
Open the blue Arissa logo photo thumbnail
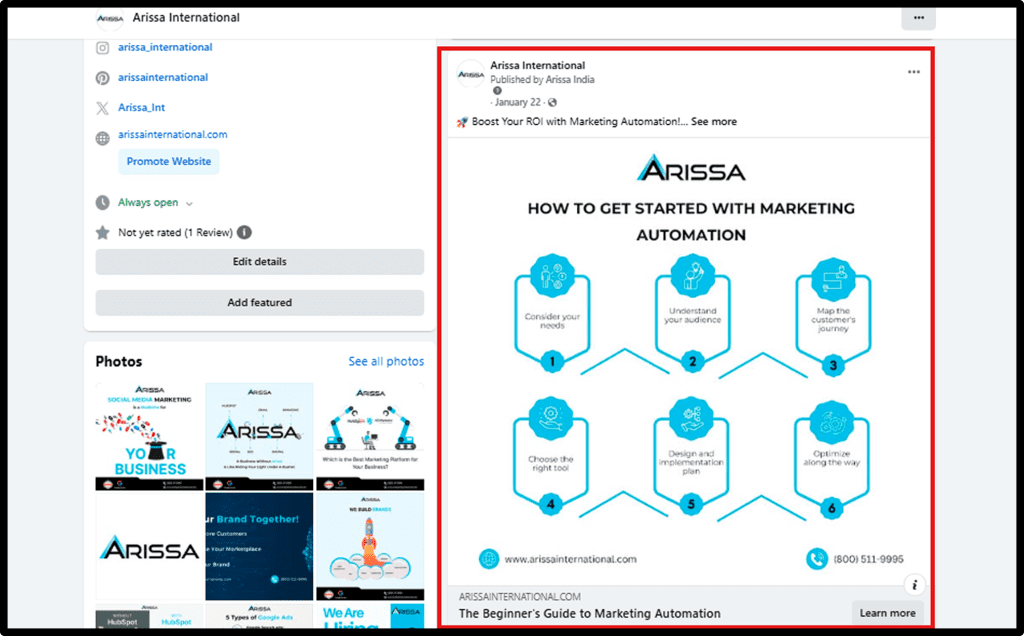click(259, 436)
